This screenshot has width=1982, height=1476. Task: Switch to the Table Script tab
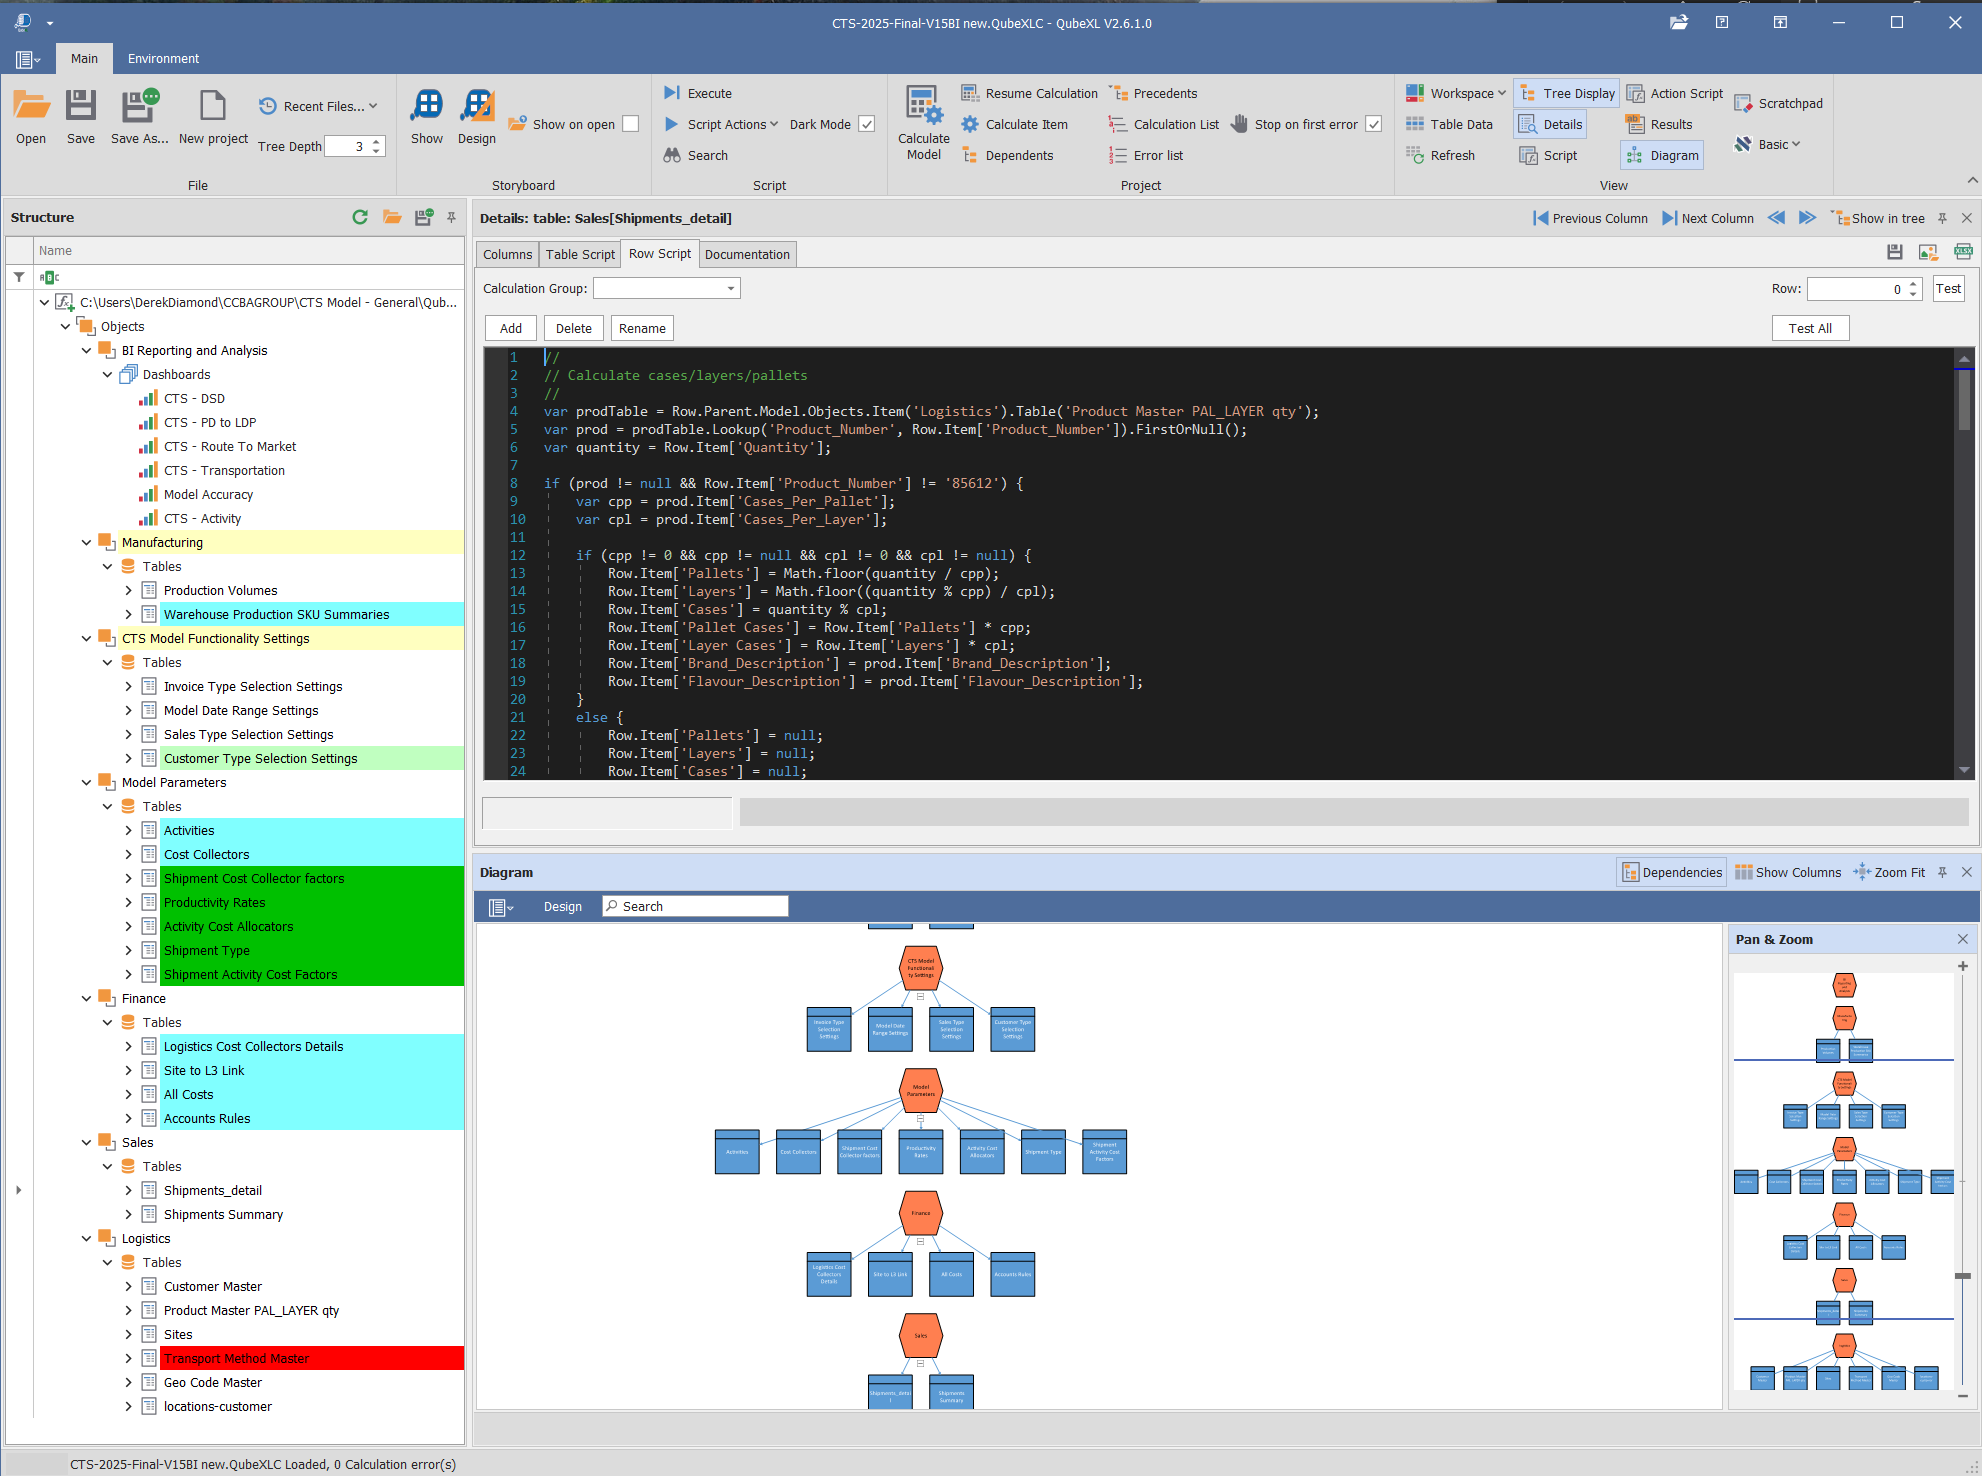[x=580, y=254]
